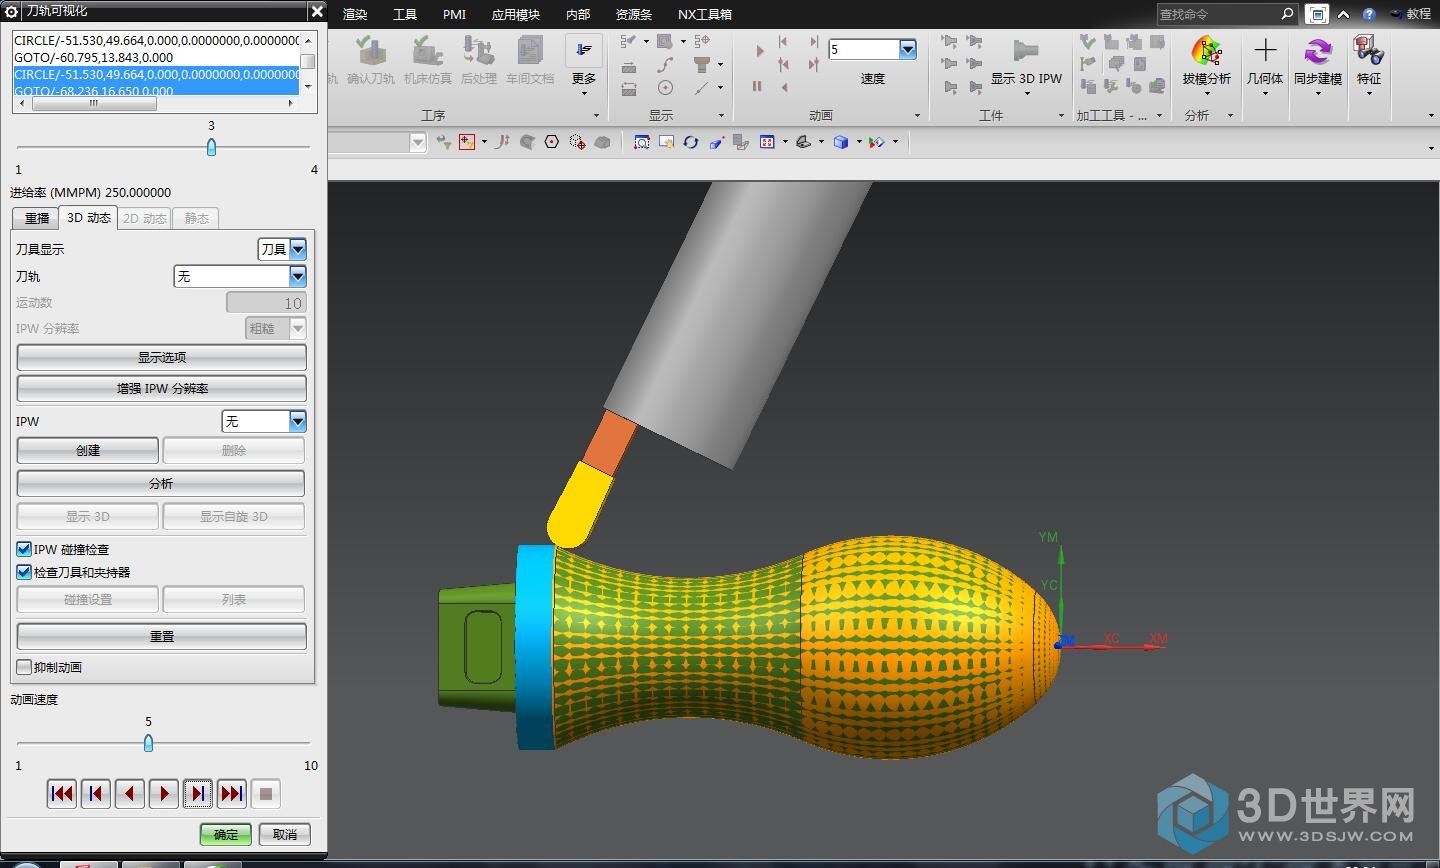Viewport: 1440px width, 868px height.
Task: Click 重置 button
Action: point(162,636)
